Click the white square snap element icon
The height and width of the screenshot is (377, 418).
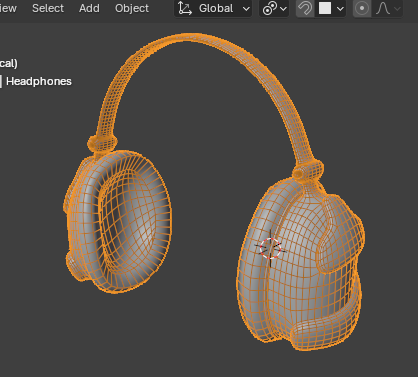(325, 8)
